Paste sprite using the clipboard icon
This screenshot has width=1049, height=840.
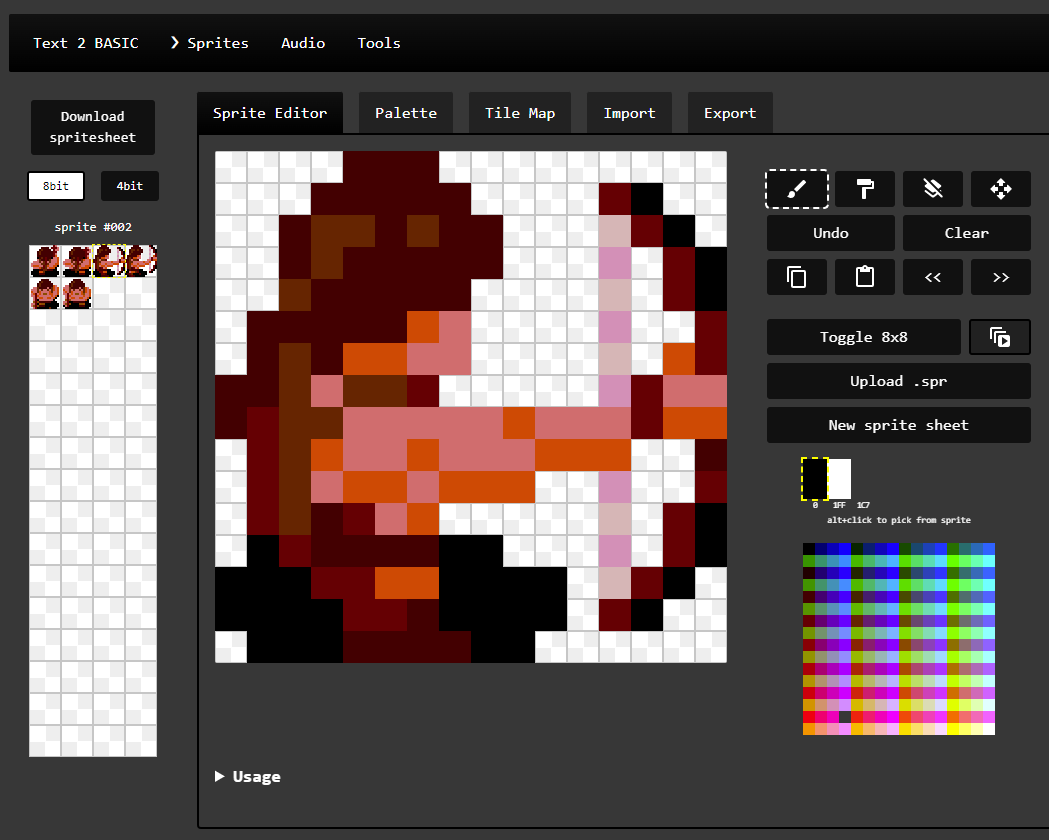tap(865, 277)
